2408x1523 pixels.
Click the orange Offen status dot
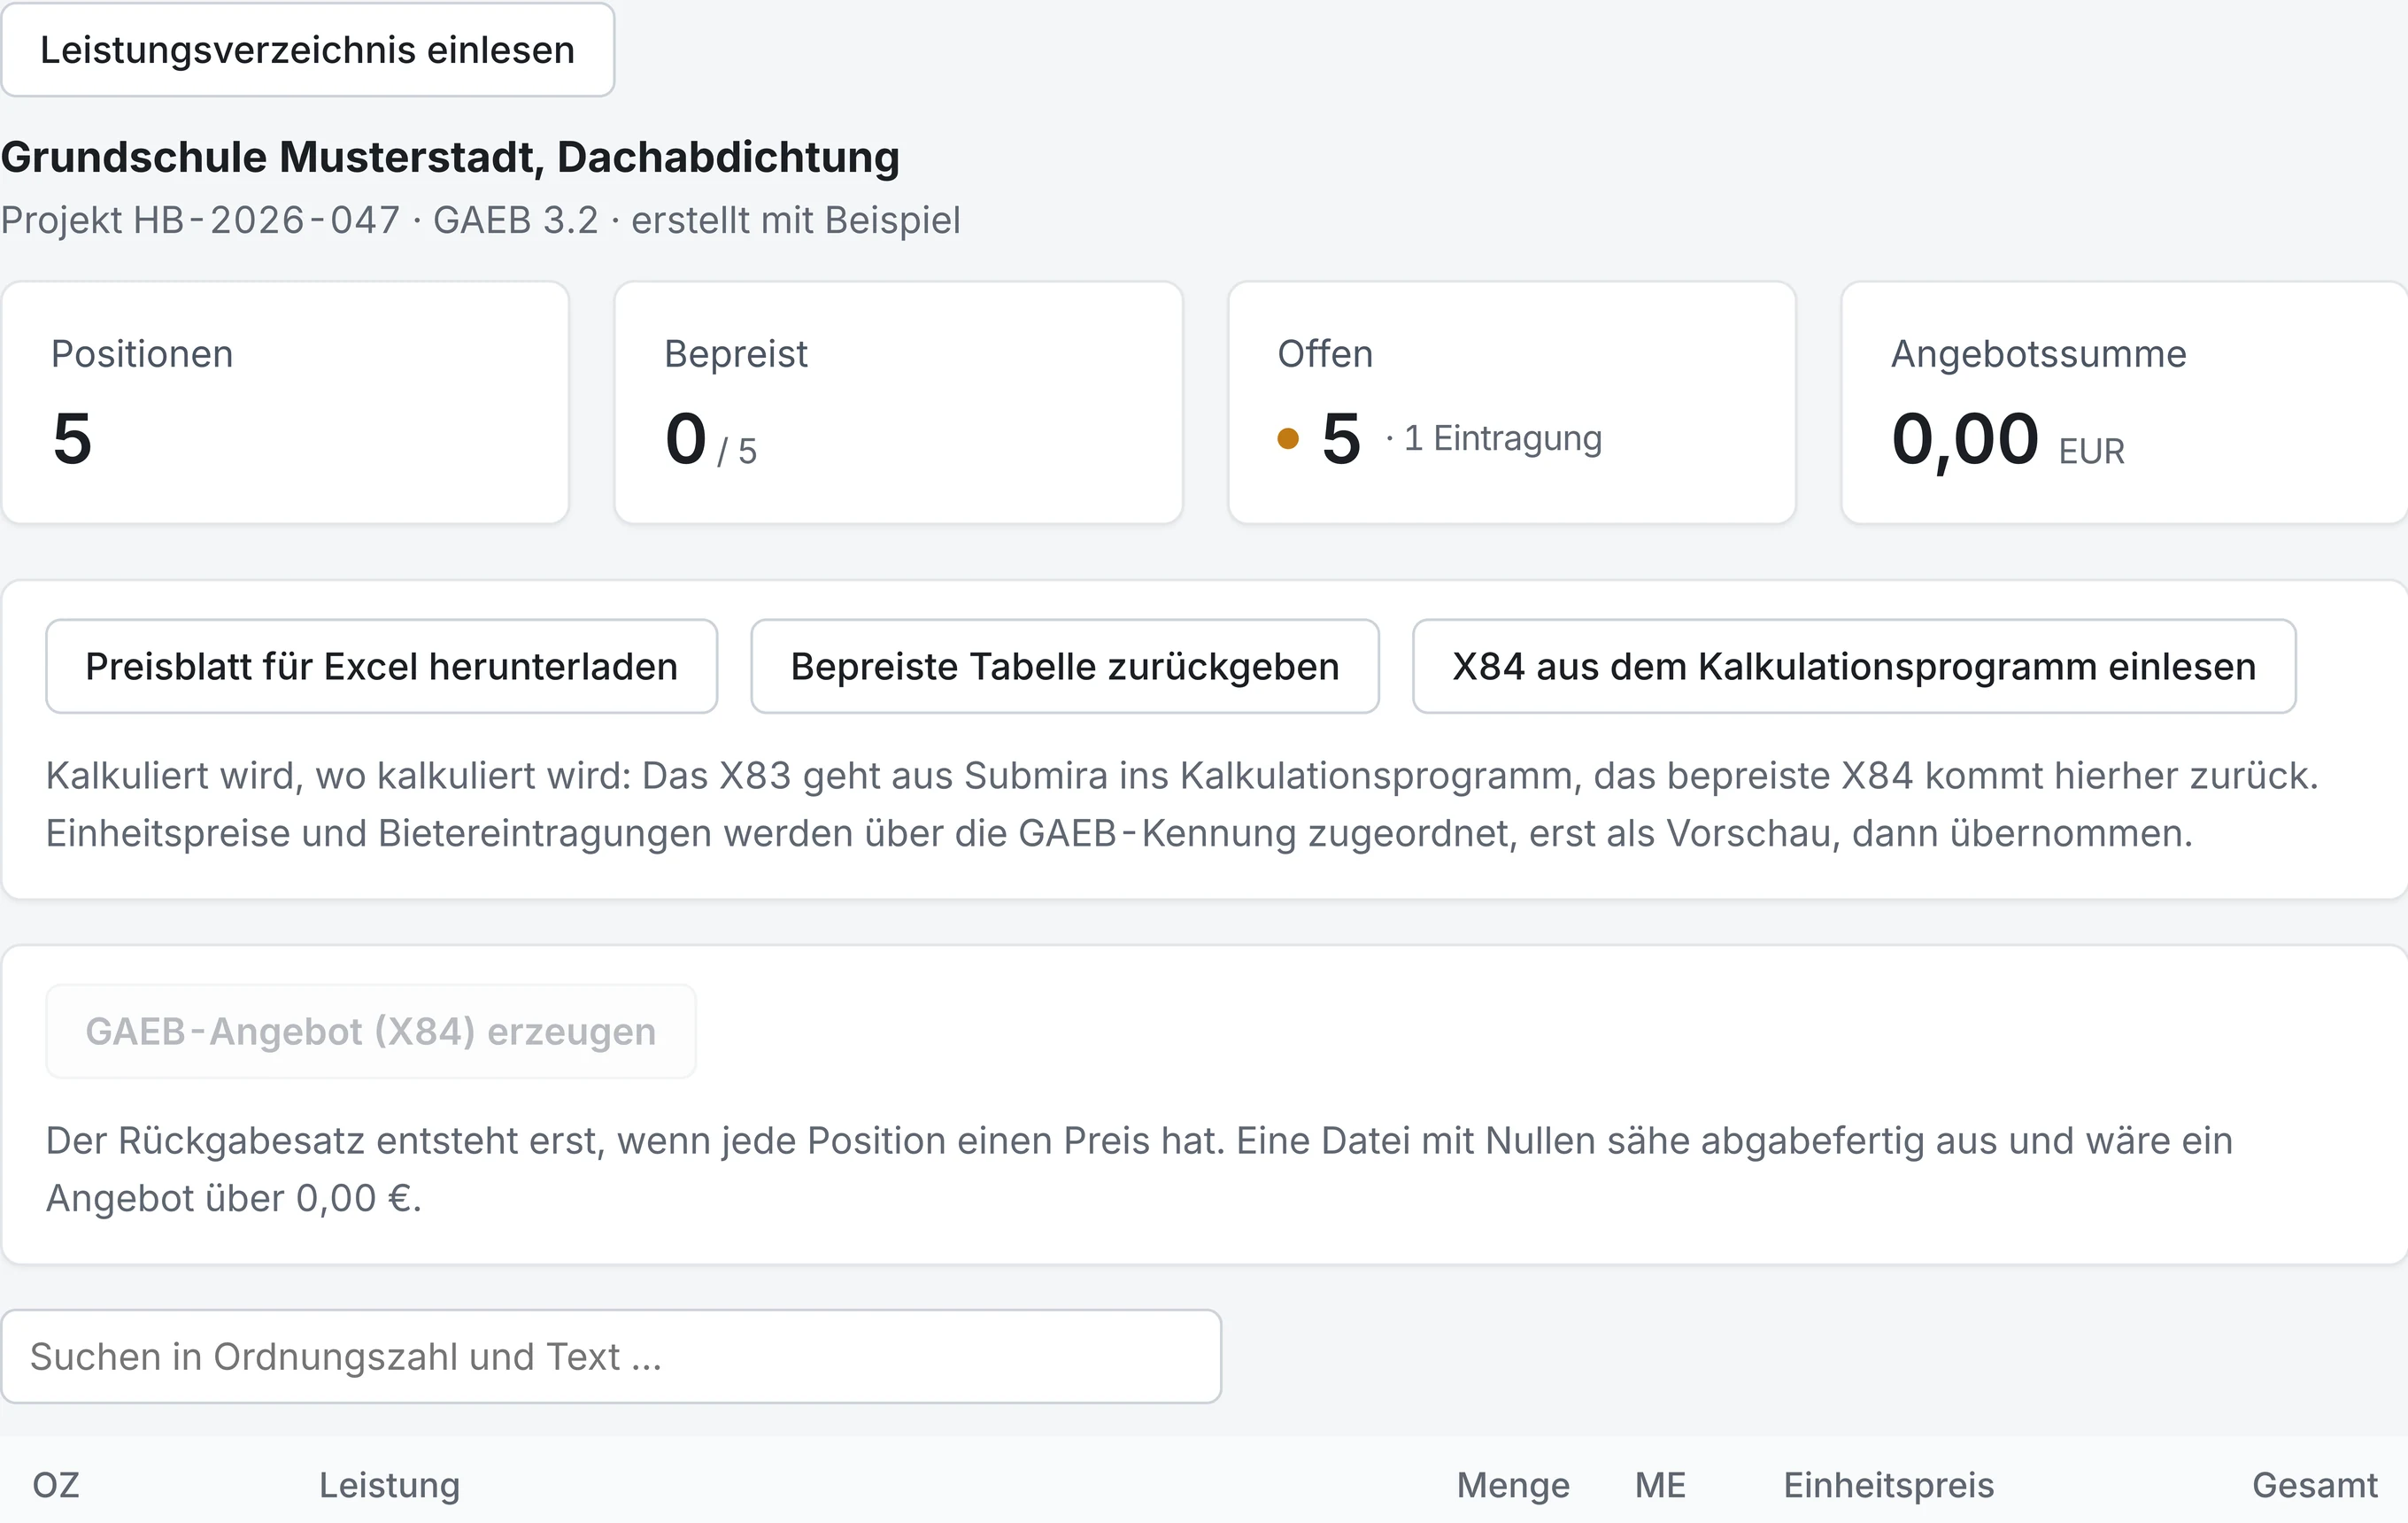pos(1288,438)
